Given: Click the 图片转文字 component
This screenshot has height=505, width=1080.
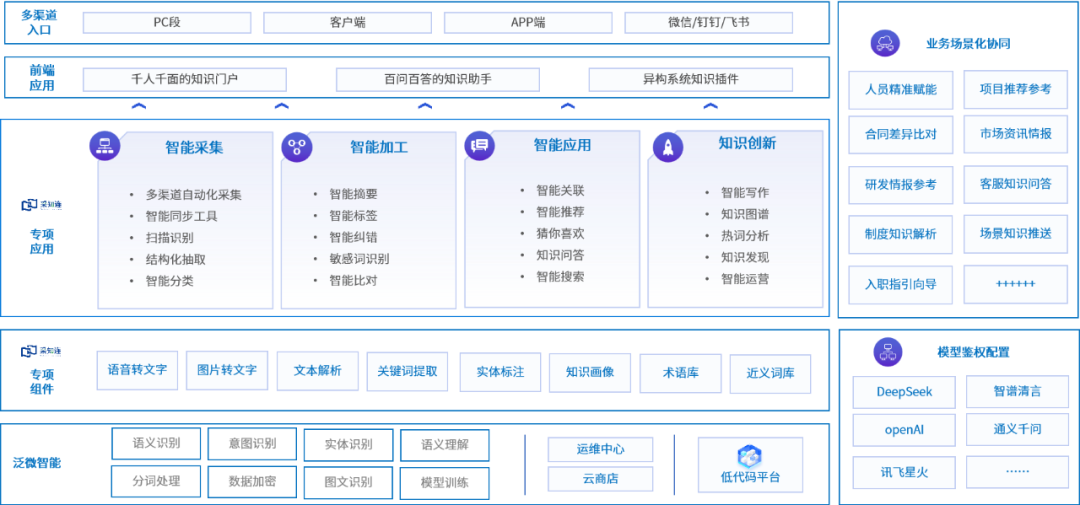Looking at the screenshot, I should tap(227, 371).
